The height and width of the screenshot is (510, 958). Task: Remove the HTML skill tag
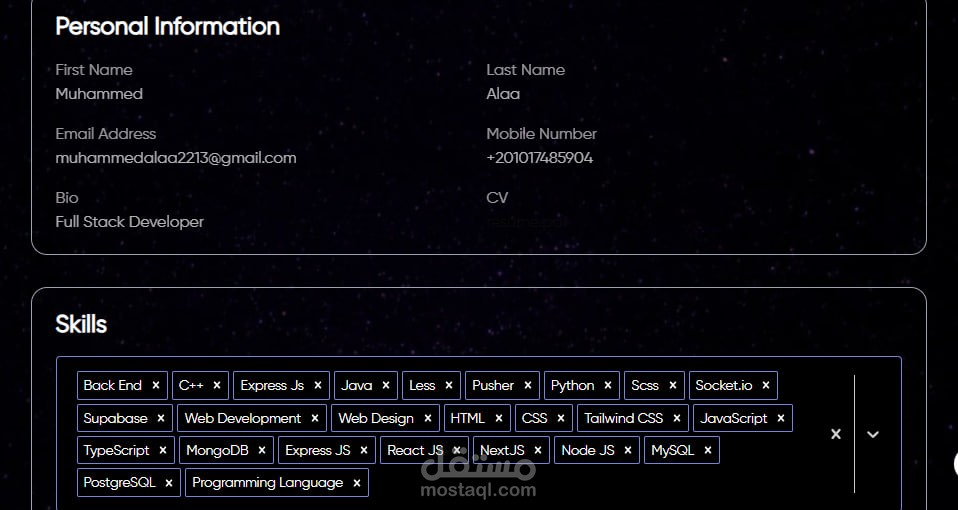(499, 418)
